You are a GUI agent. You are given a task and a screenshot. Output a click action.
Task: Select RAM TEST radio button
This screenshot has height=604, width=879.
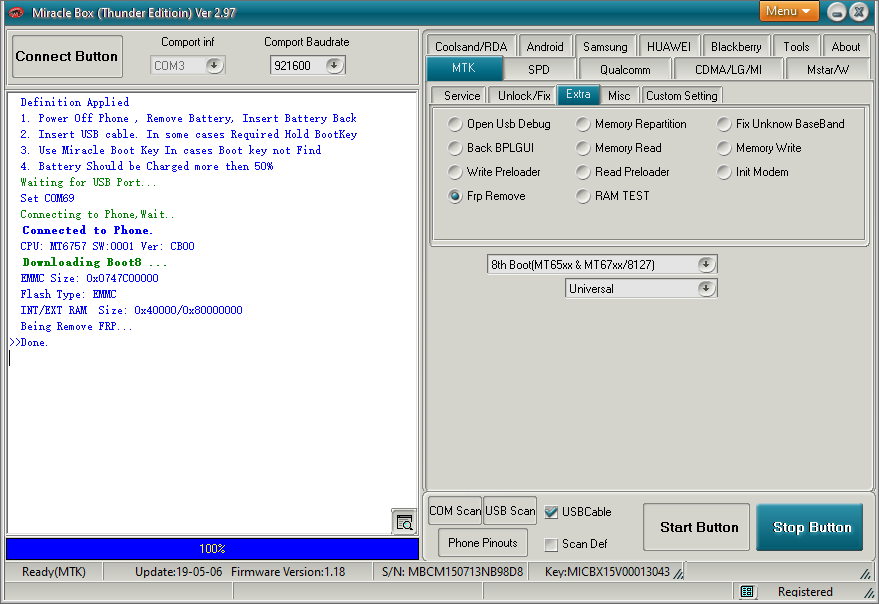coord(583,196)
